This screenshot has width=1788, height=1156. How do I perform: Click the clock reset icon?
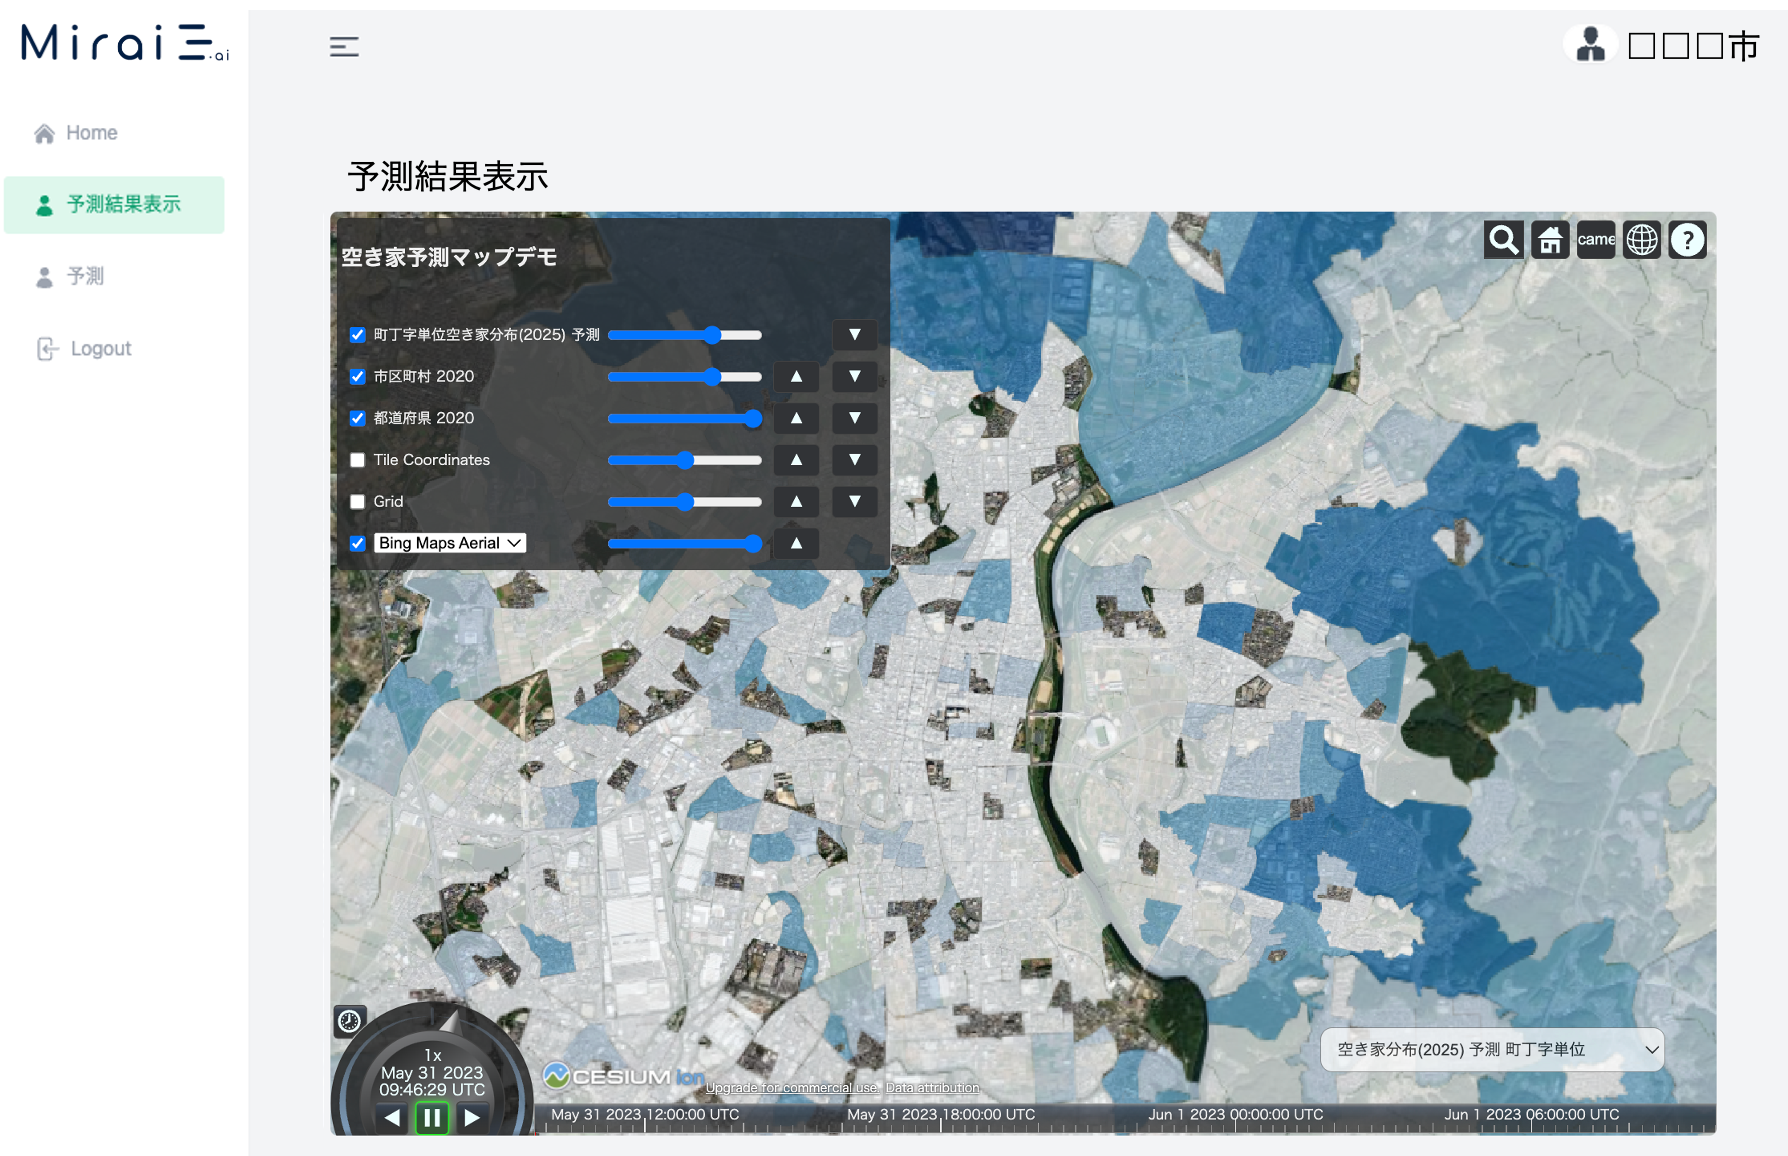click(x=349, y=1021)
